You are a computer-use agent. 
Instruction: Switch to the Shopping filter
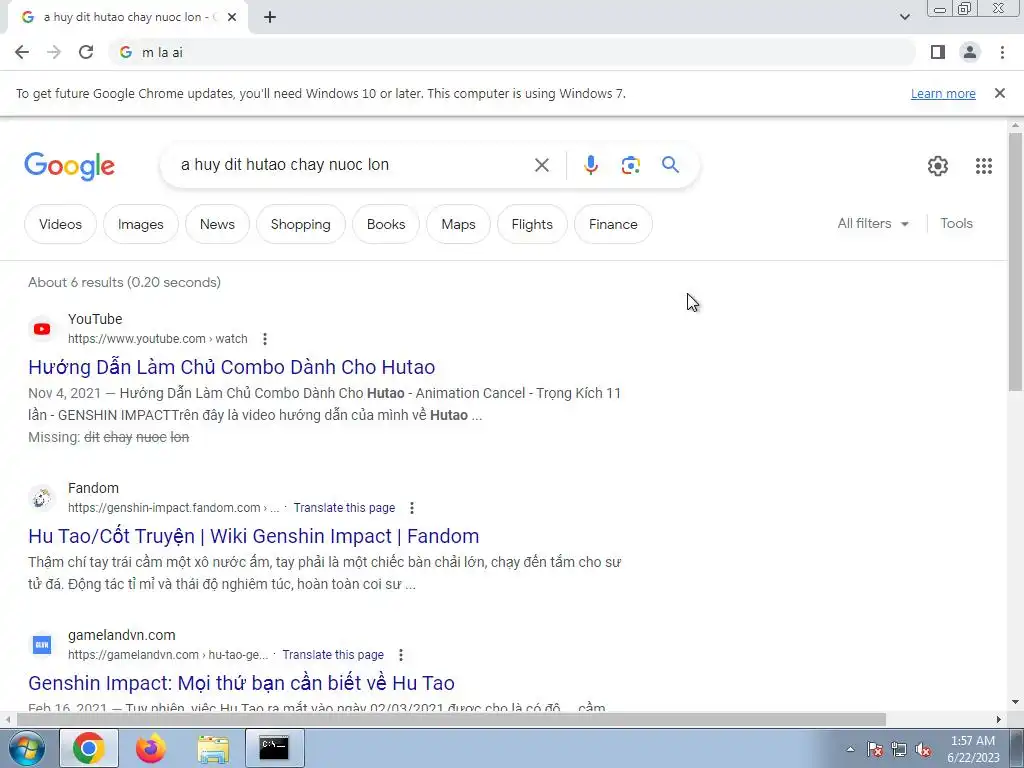[300, 224]
